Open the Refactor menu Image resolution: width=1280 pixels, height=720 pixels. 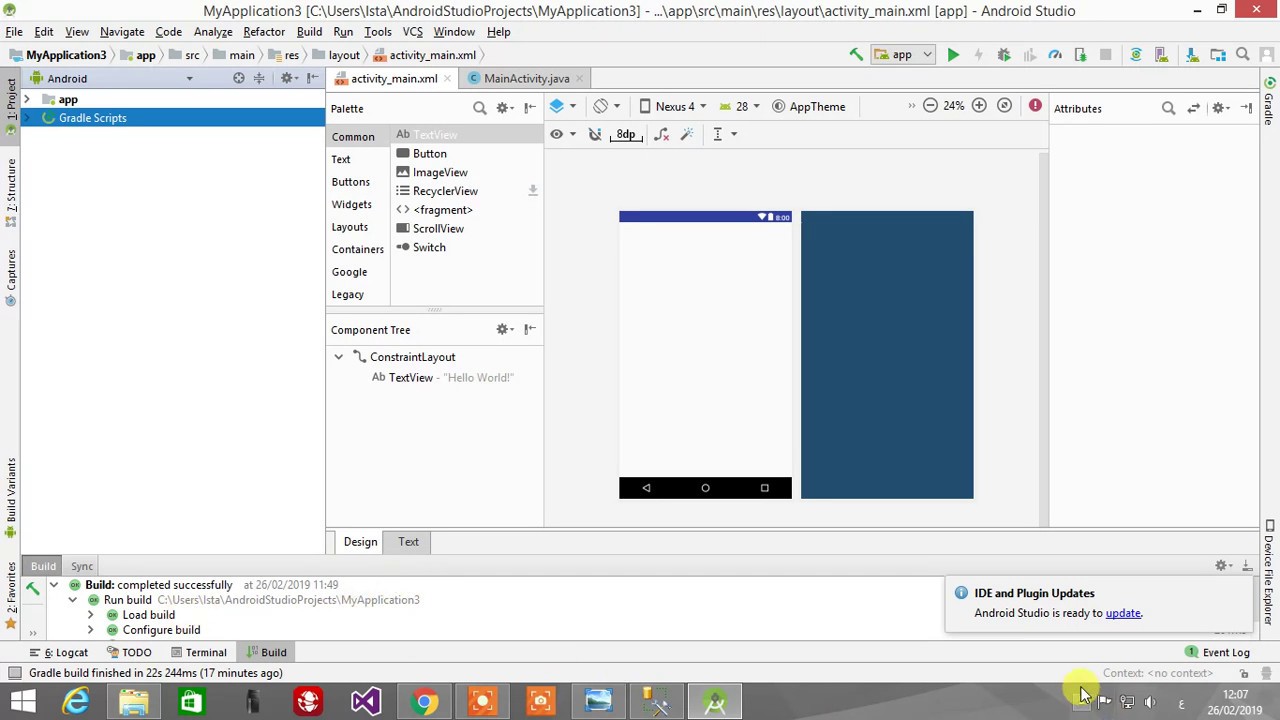[x=264, y=32]
